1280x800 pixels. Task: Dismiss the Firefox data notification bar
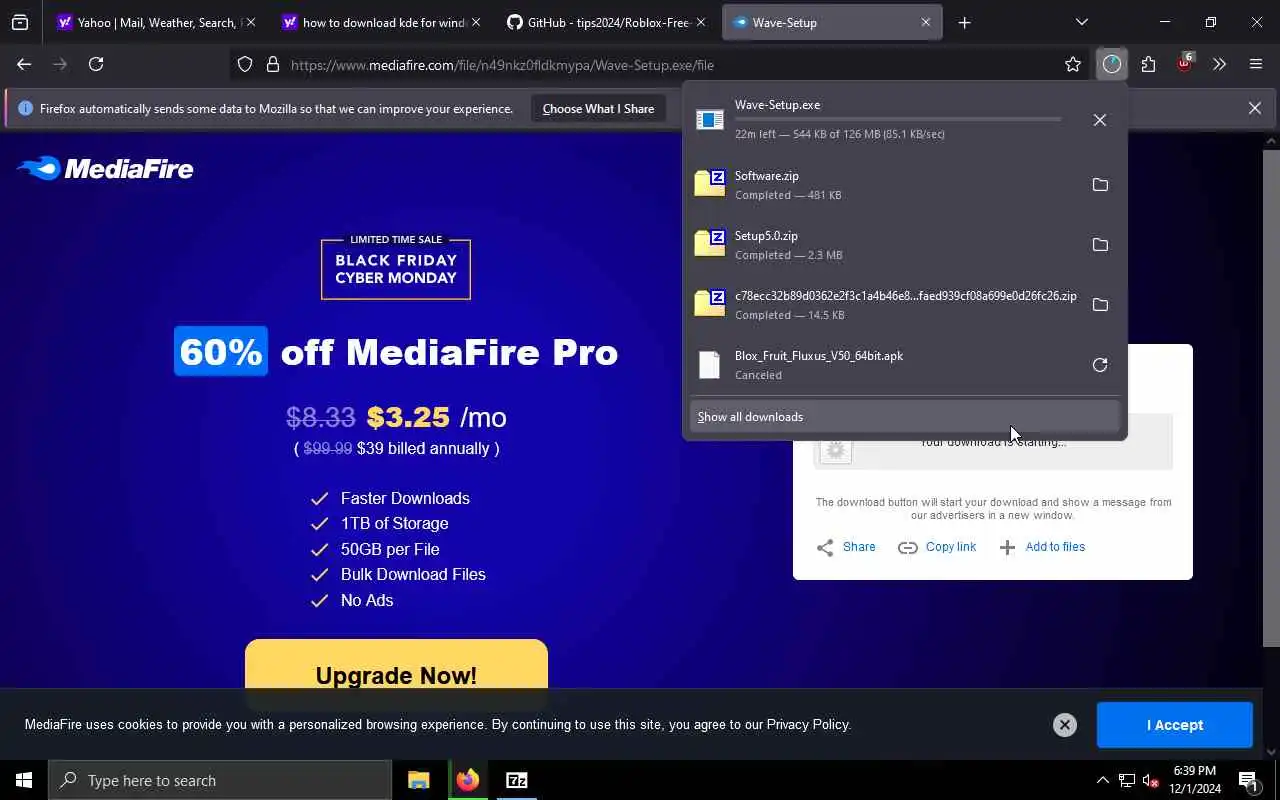tap(1254, 108)
